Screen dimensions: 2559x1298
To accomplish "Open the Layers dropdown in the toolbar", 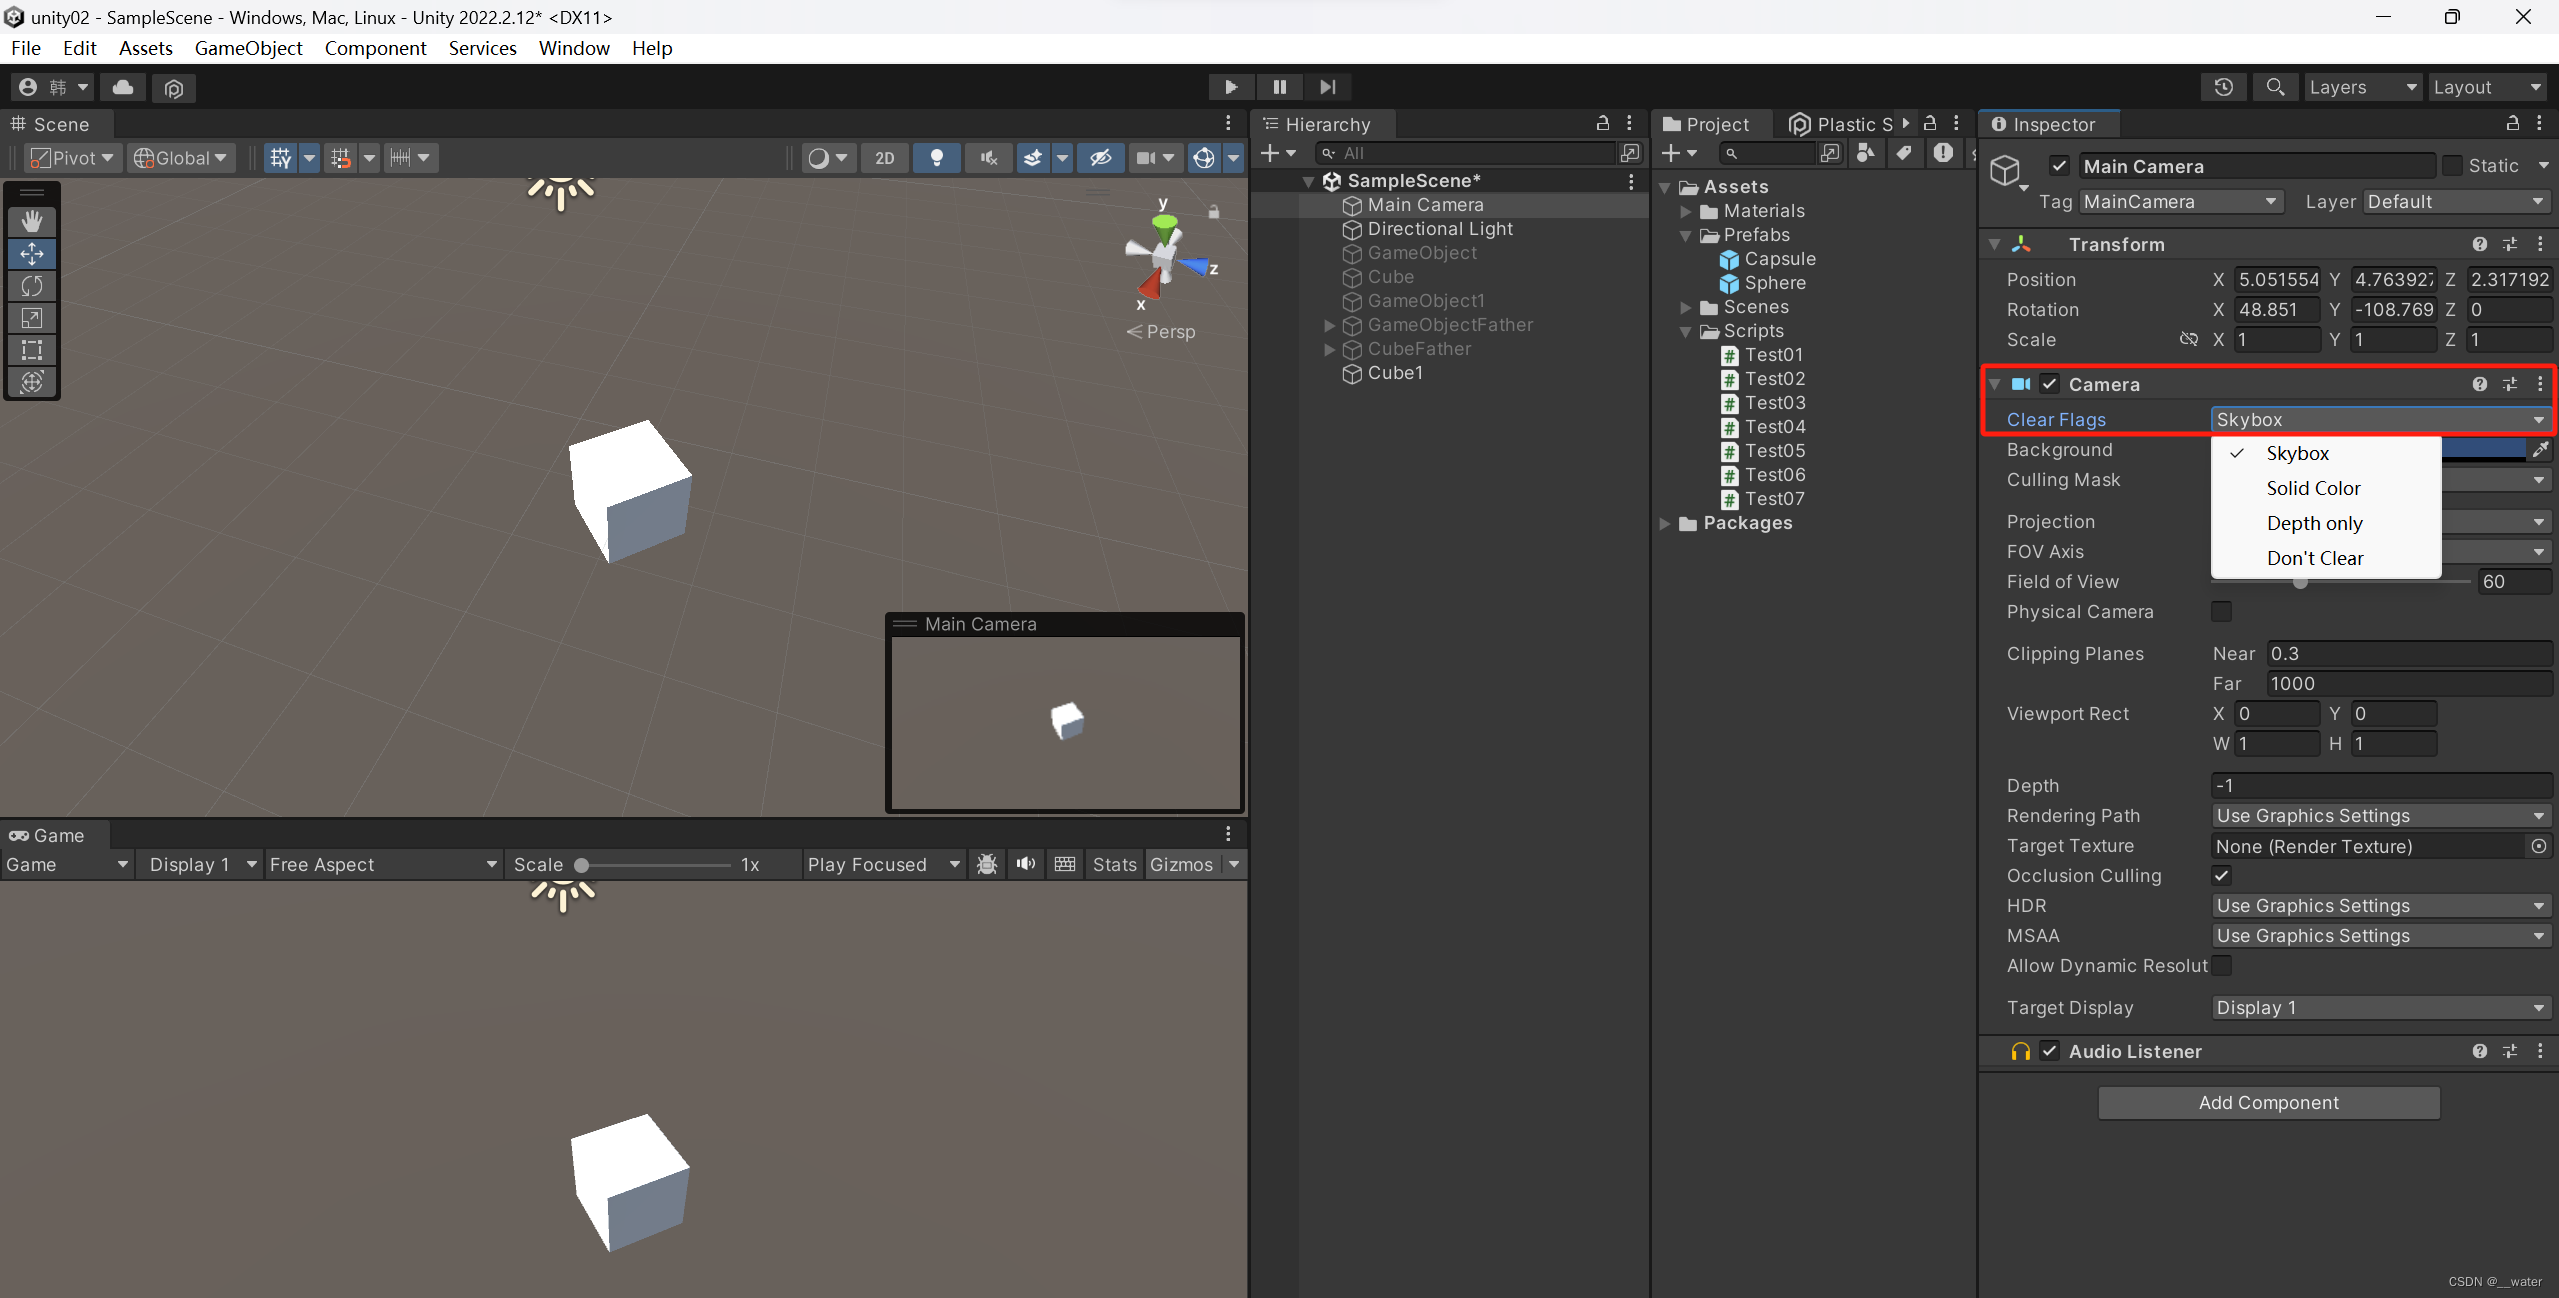I will click(2362, 87).
